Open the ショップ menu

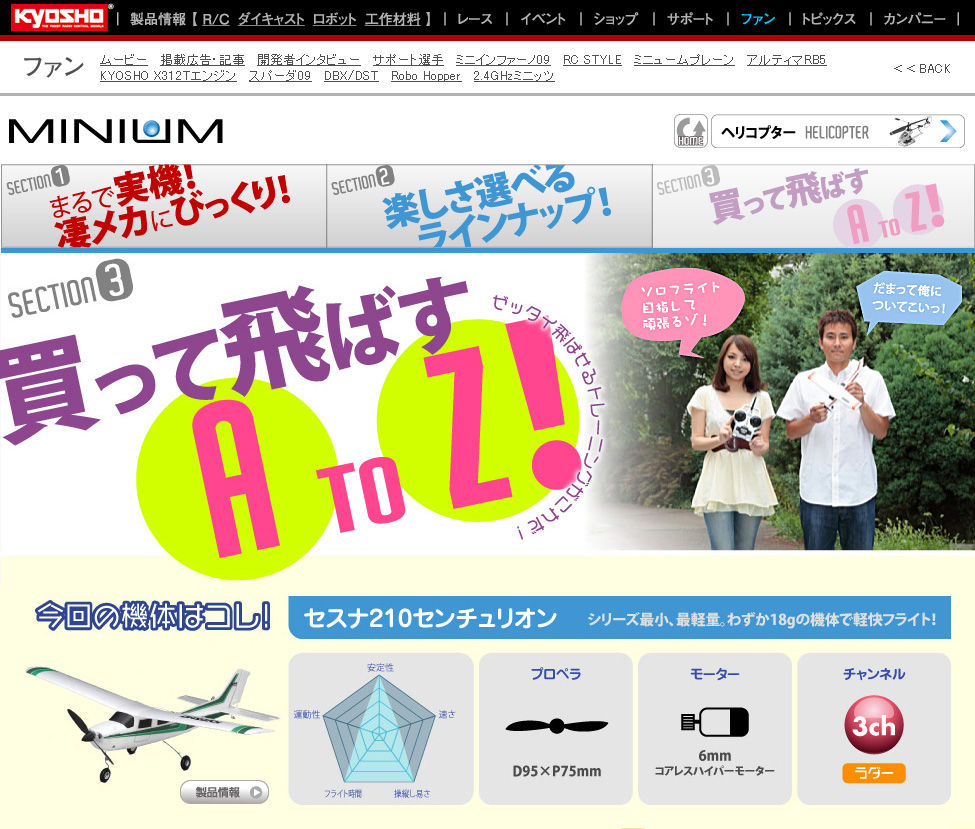(x=615, y=19)
